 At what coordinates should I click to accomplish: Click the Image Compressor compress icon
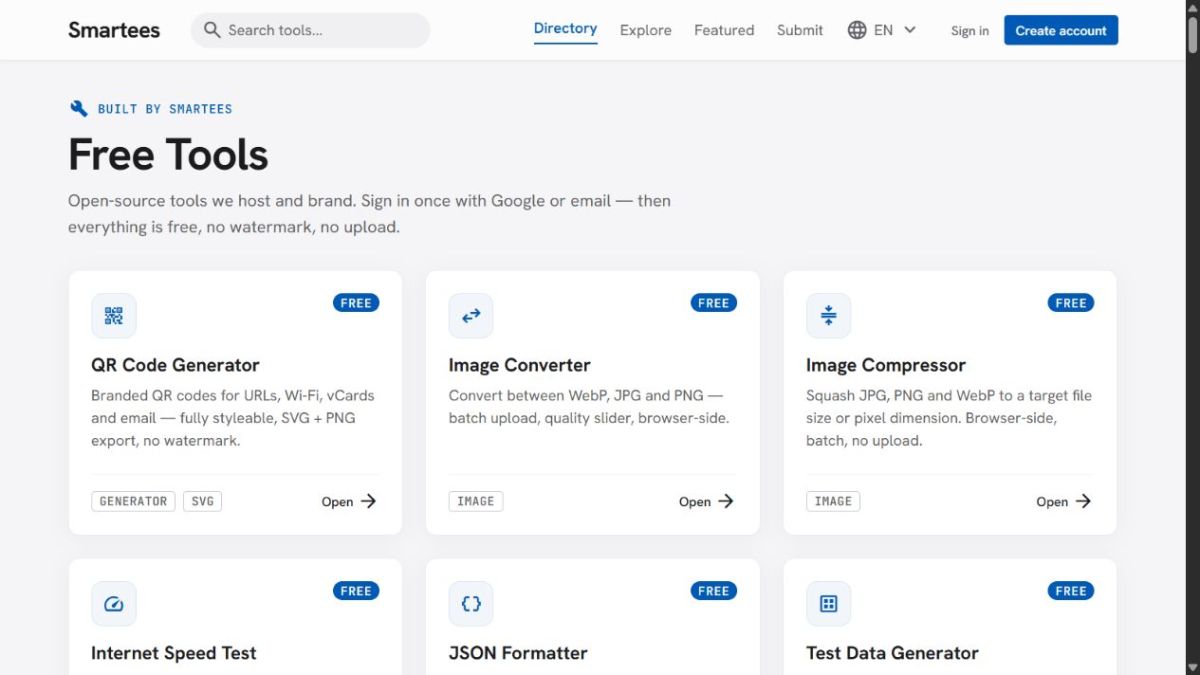pos(828,316)
